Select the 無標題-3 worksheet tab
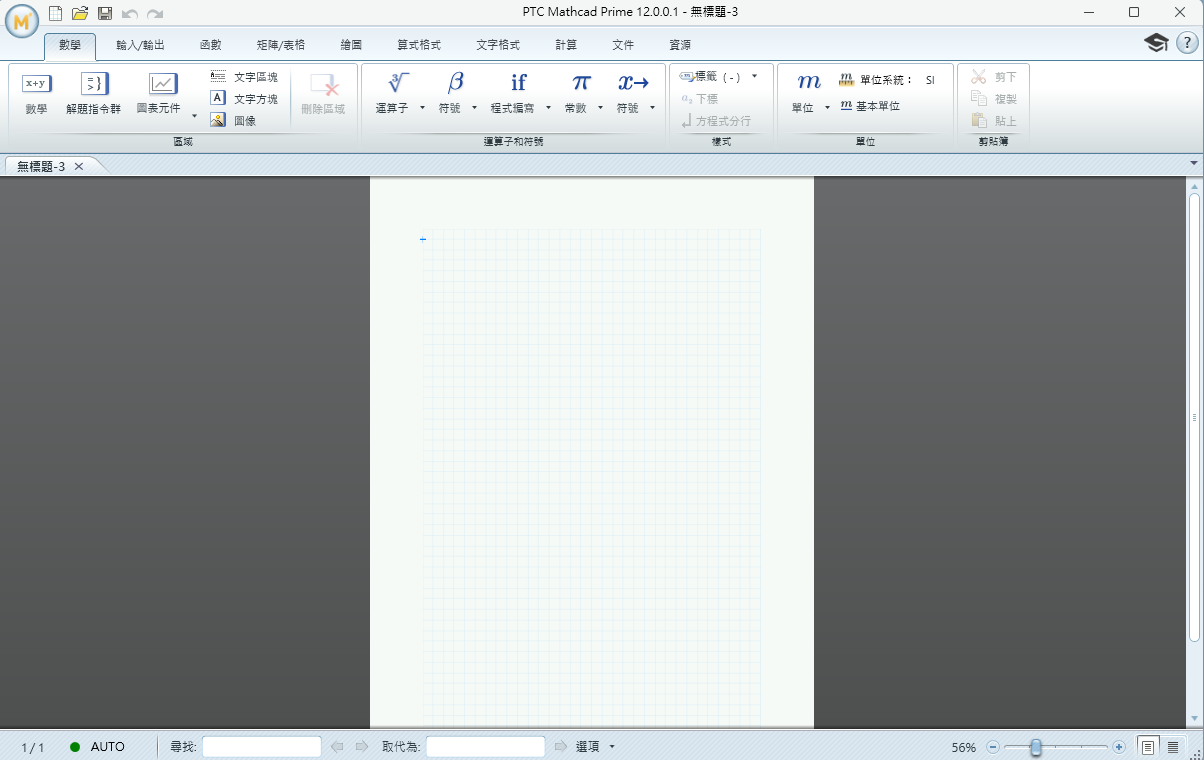The width and height of the screenshot is (1204, 760). click(x=41, y=166)
